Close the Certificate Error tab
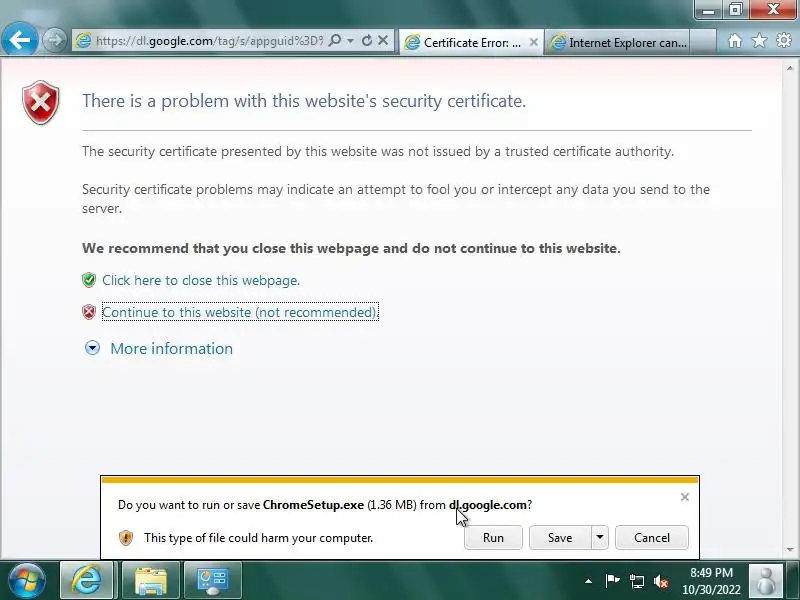 click(x=534, y=42)
